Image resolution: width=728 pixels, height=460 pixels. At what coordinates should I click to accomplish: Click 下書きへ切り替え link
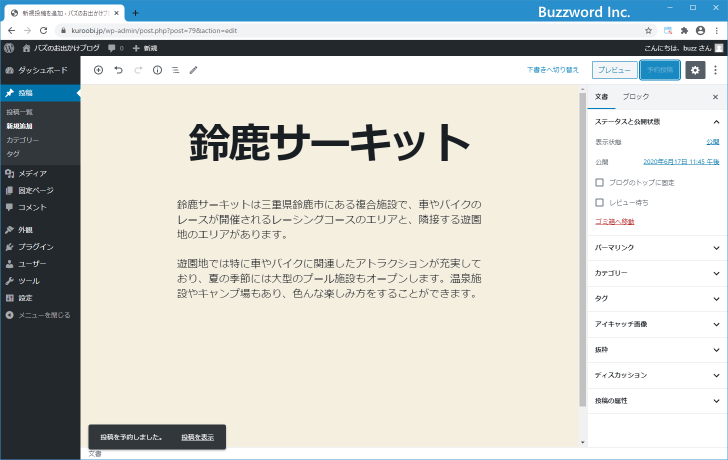552,70
